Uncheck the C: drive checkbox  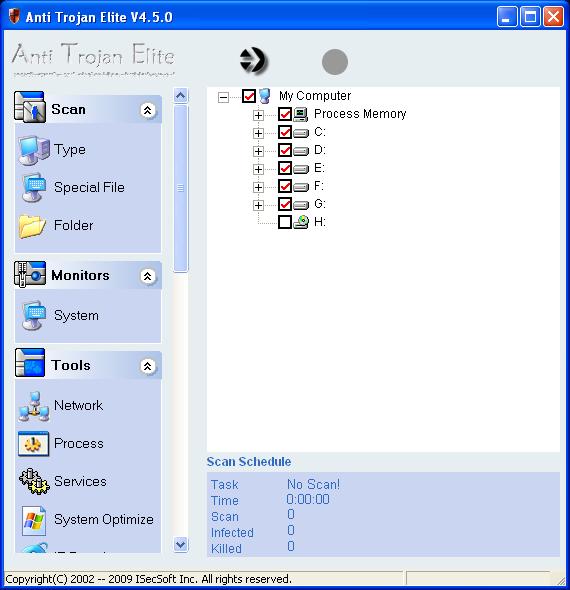(285, 132)
